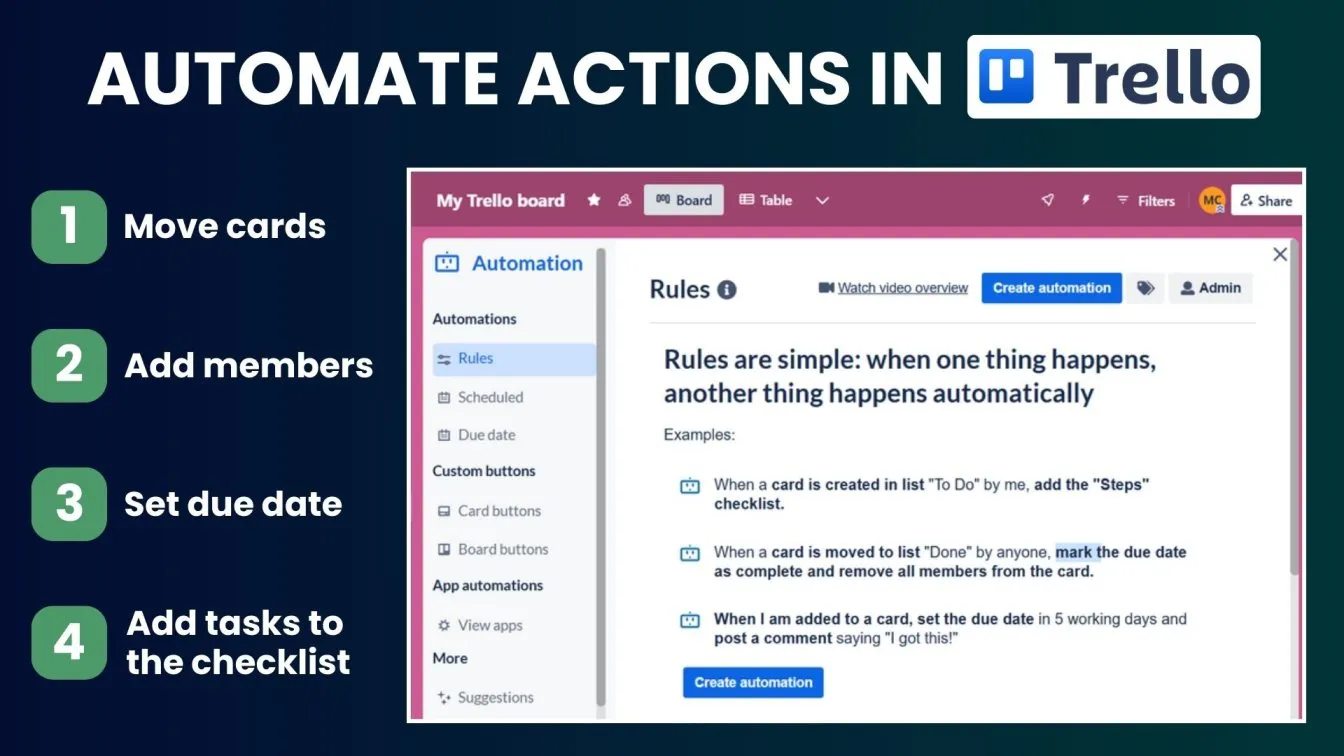Open board visibility icon next to star
The image size is (1344, 756).
pos(625,200)
